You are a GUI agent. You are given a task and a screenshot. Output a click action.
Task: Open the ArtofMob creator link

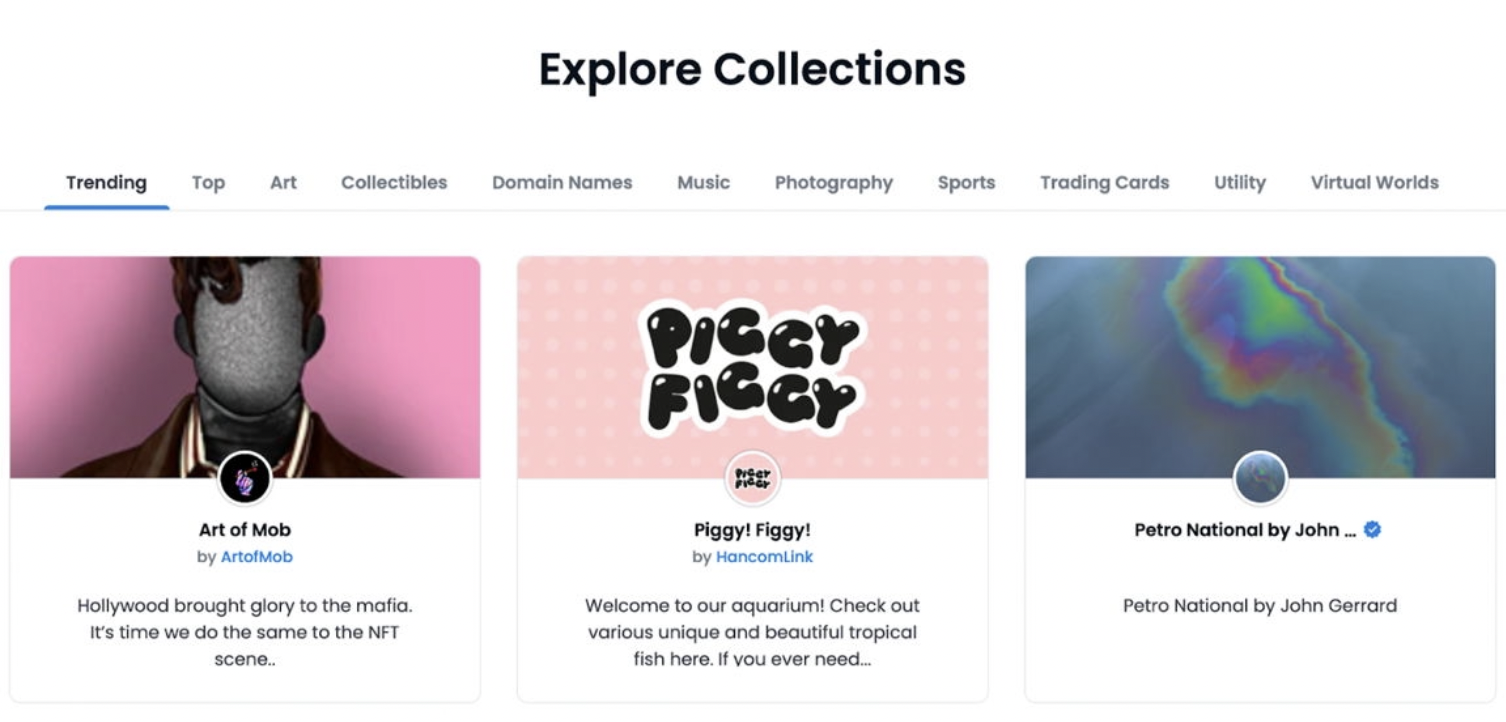point(257,557)
